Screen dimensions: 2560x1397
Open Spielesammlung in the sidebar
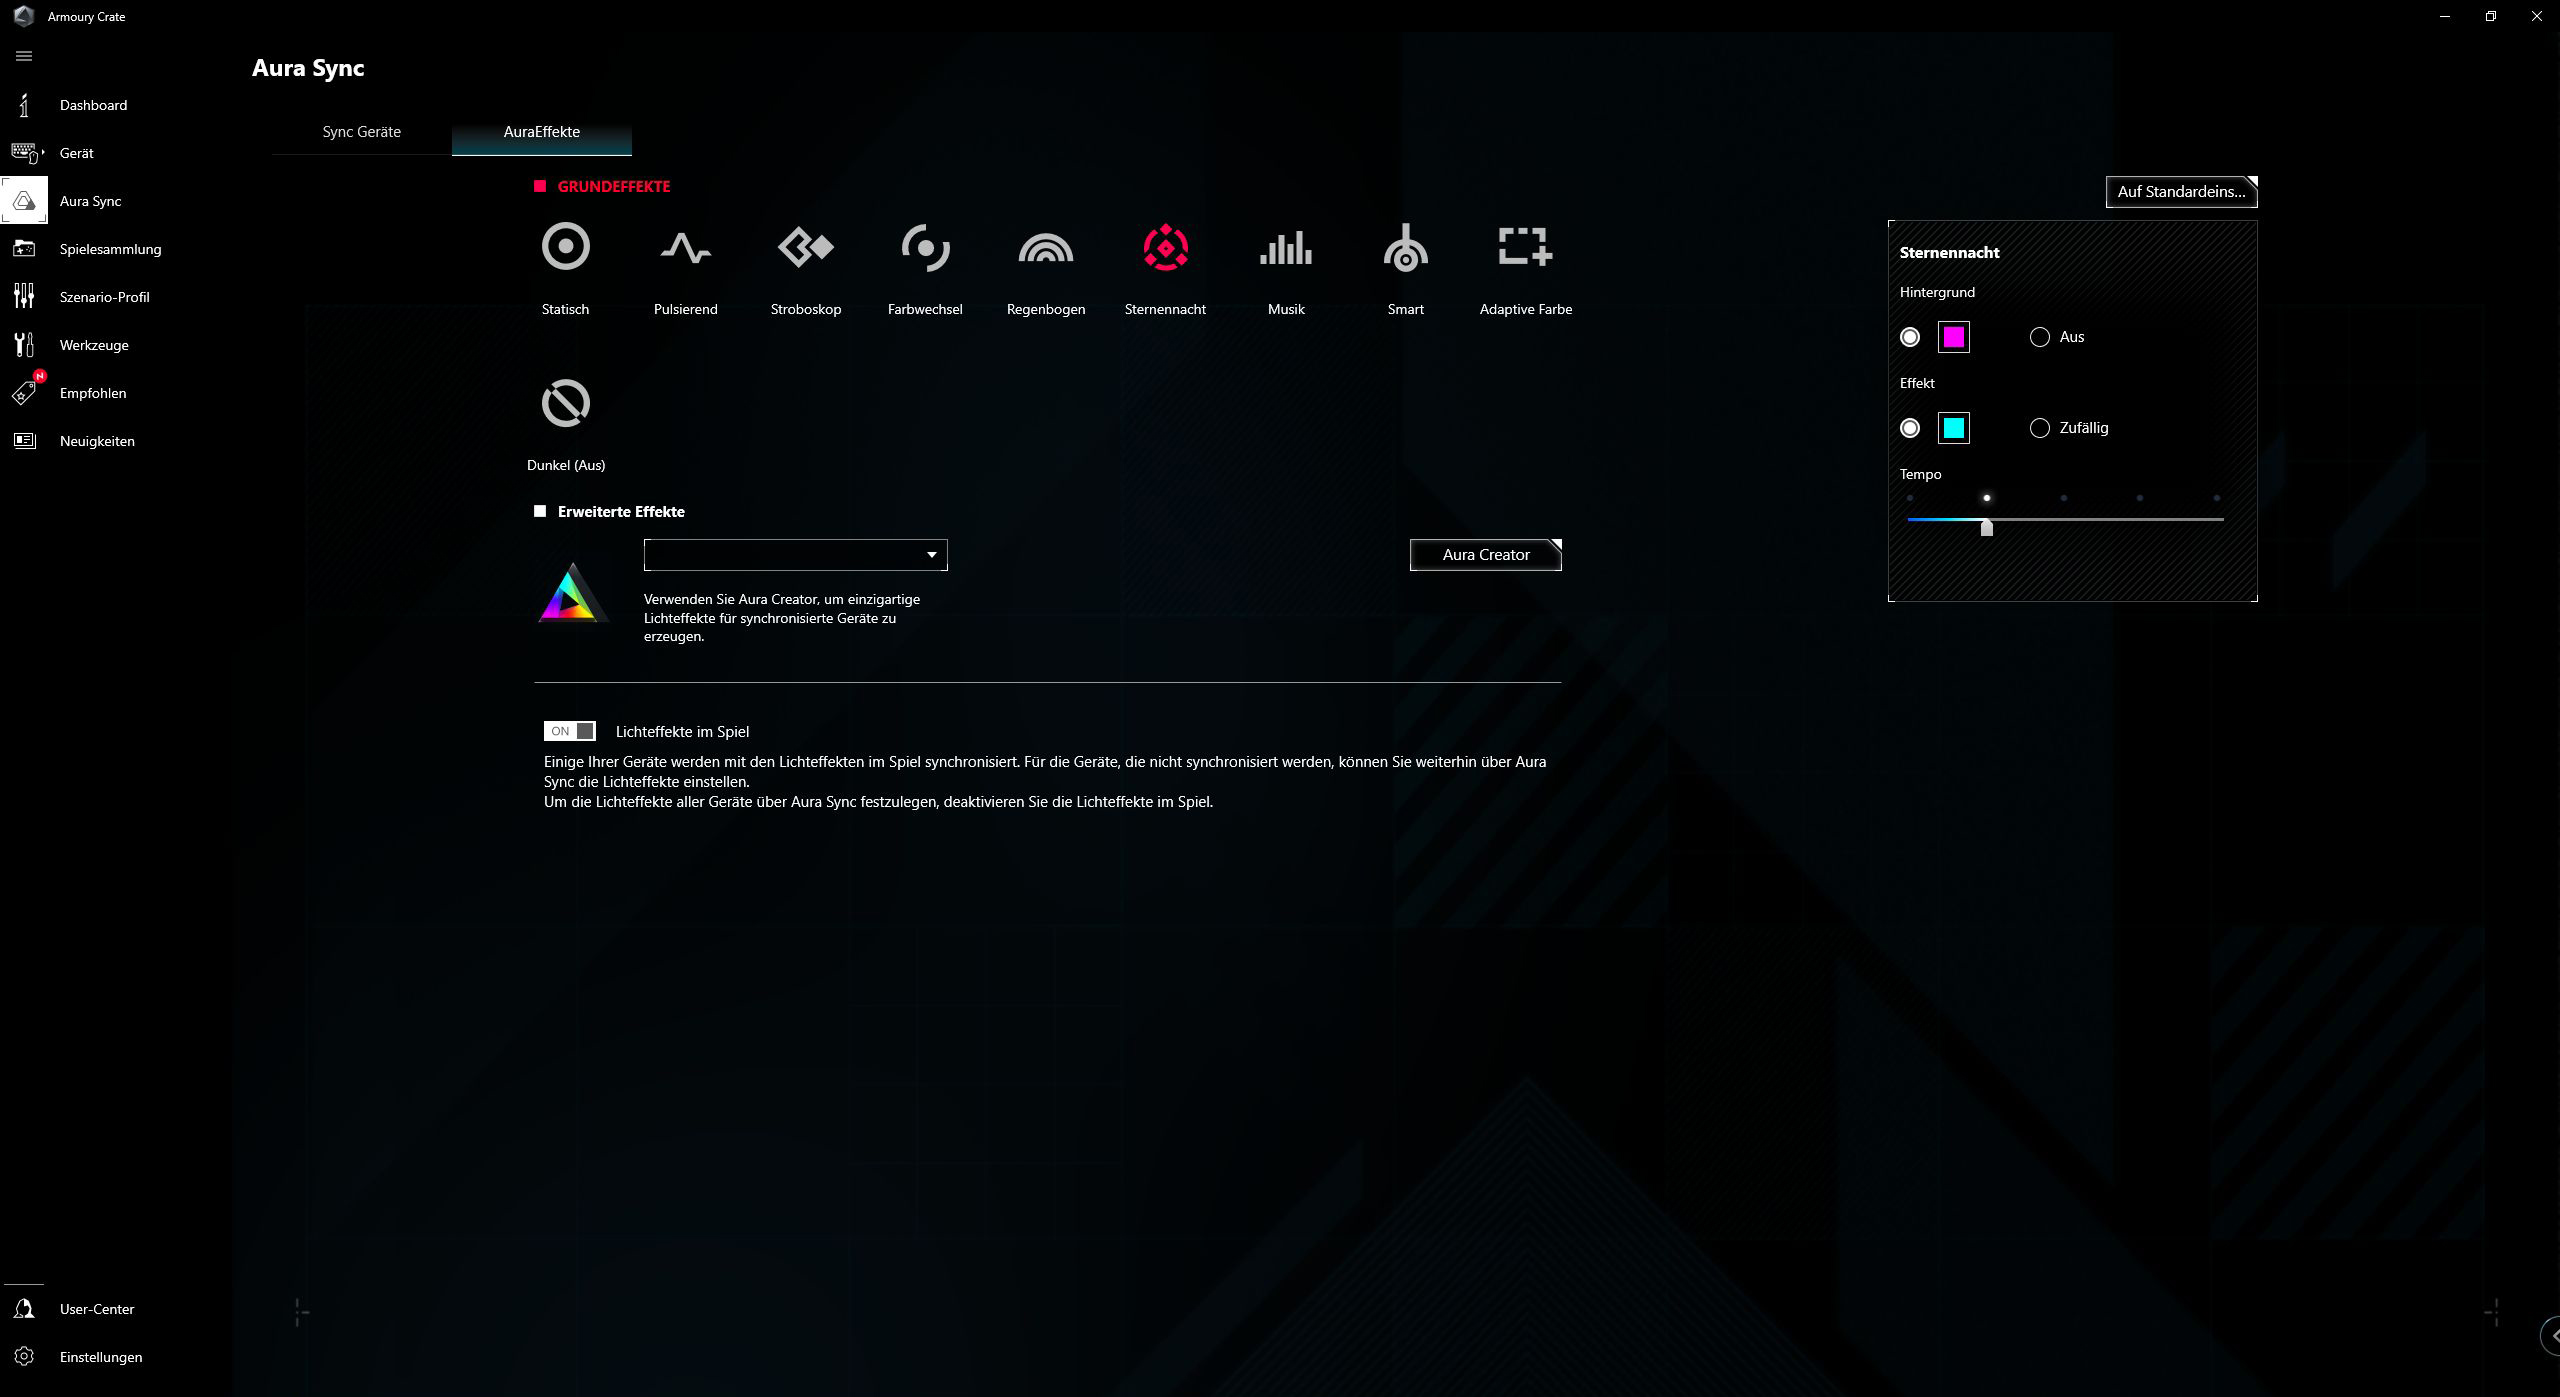(x=110, y=249)
